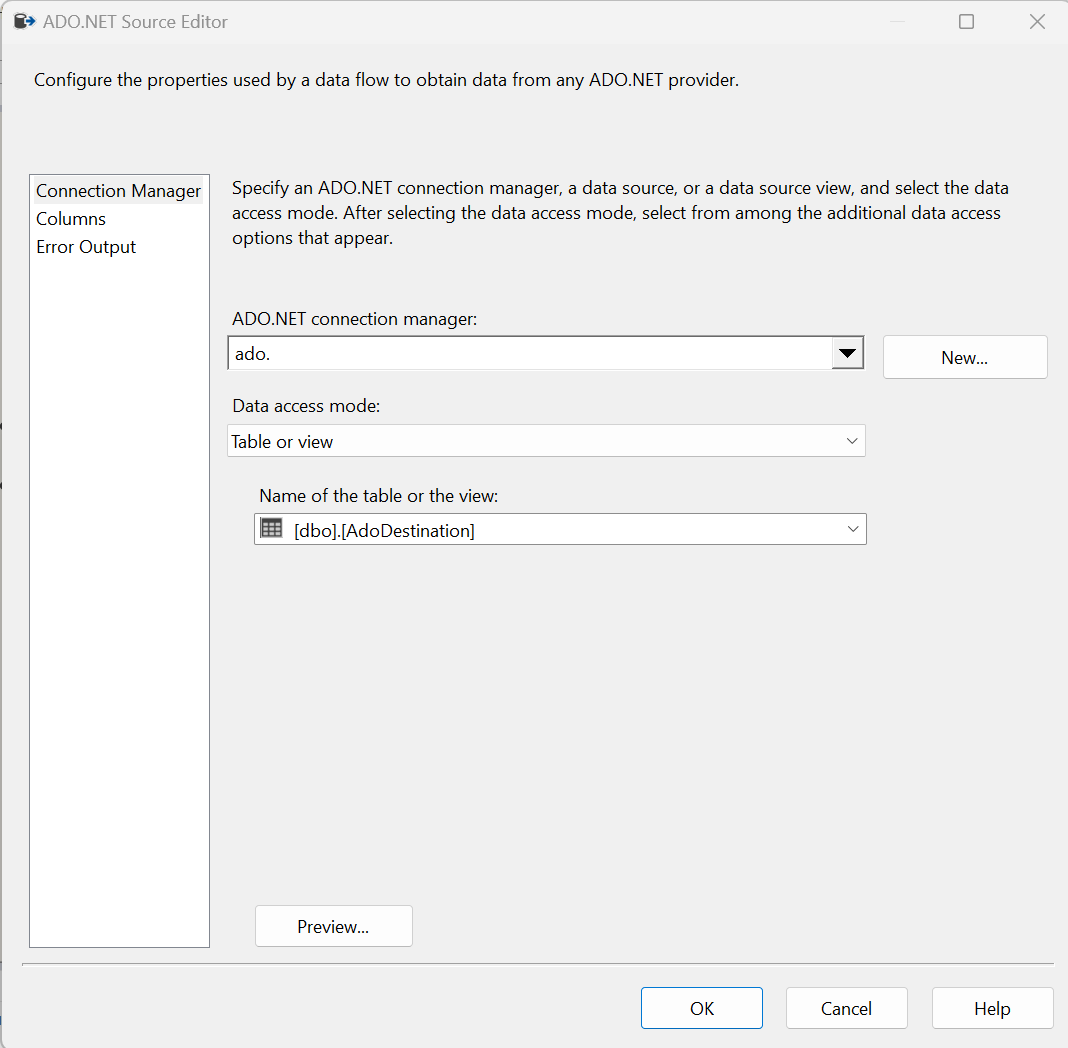Close the ADO.NET Source Editor window
The width and height of the screenshot is (1068, 1048).
[1037, 20]
